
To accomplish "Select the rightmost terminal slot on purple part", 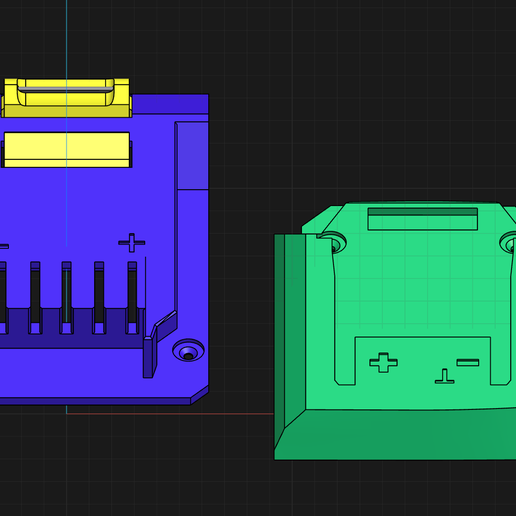I will pyautogui.click(x=132, y=297).
